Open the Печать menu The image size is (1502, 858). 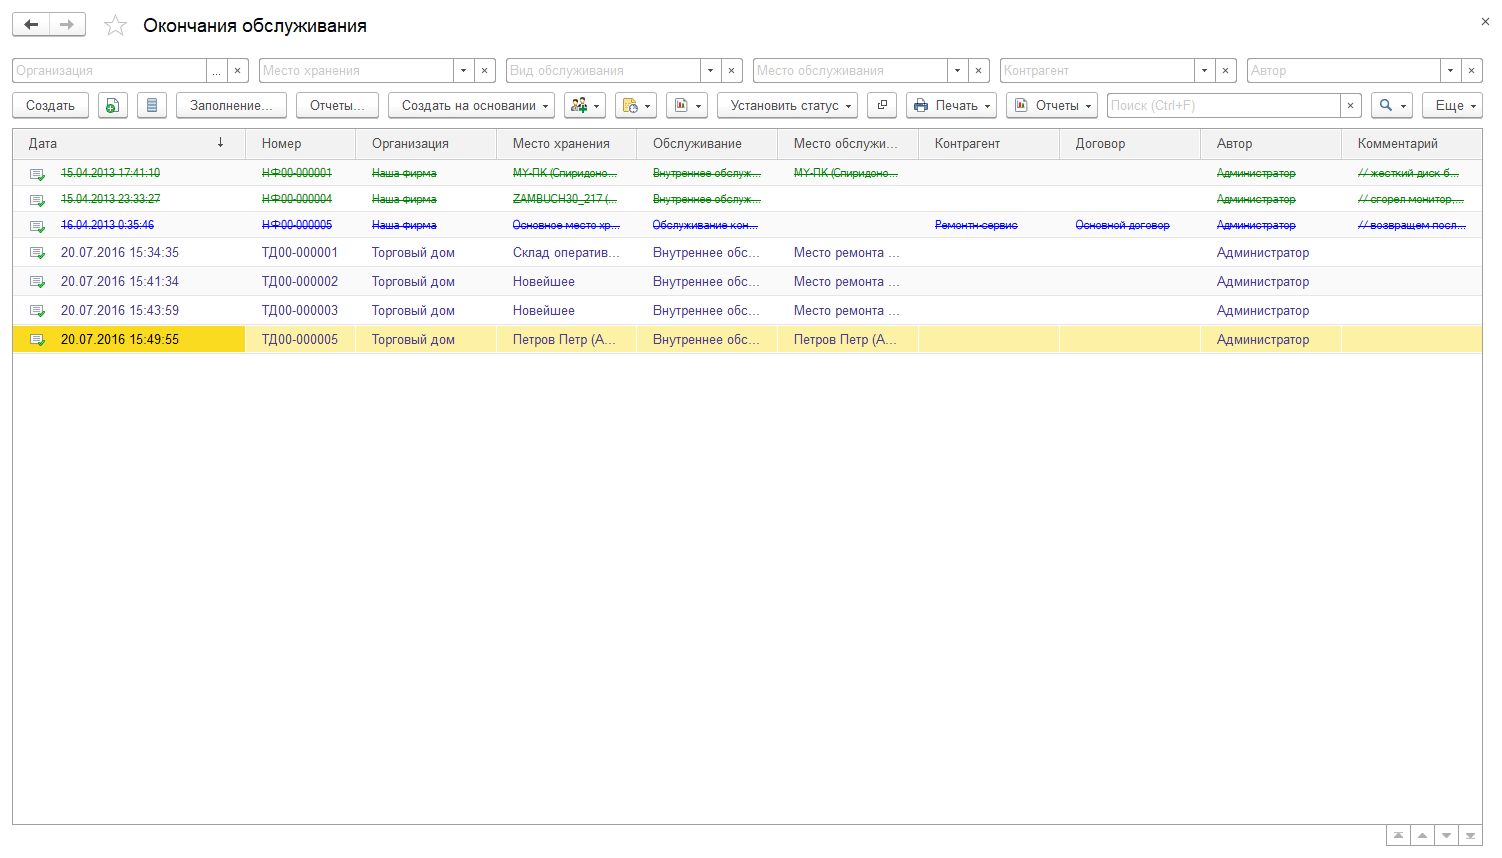pos(951,106)
